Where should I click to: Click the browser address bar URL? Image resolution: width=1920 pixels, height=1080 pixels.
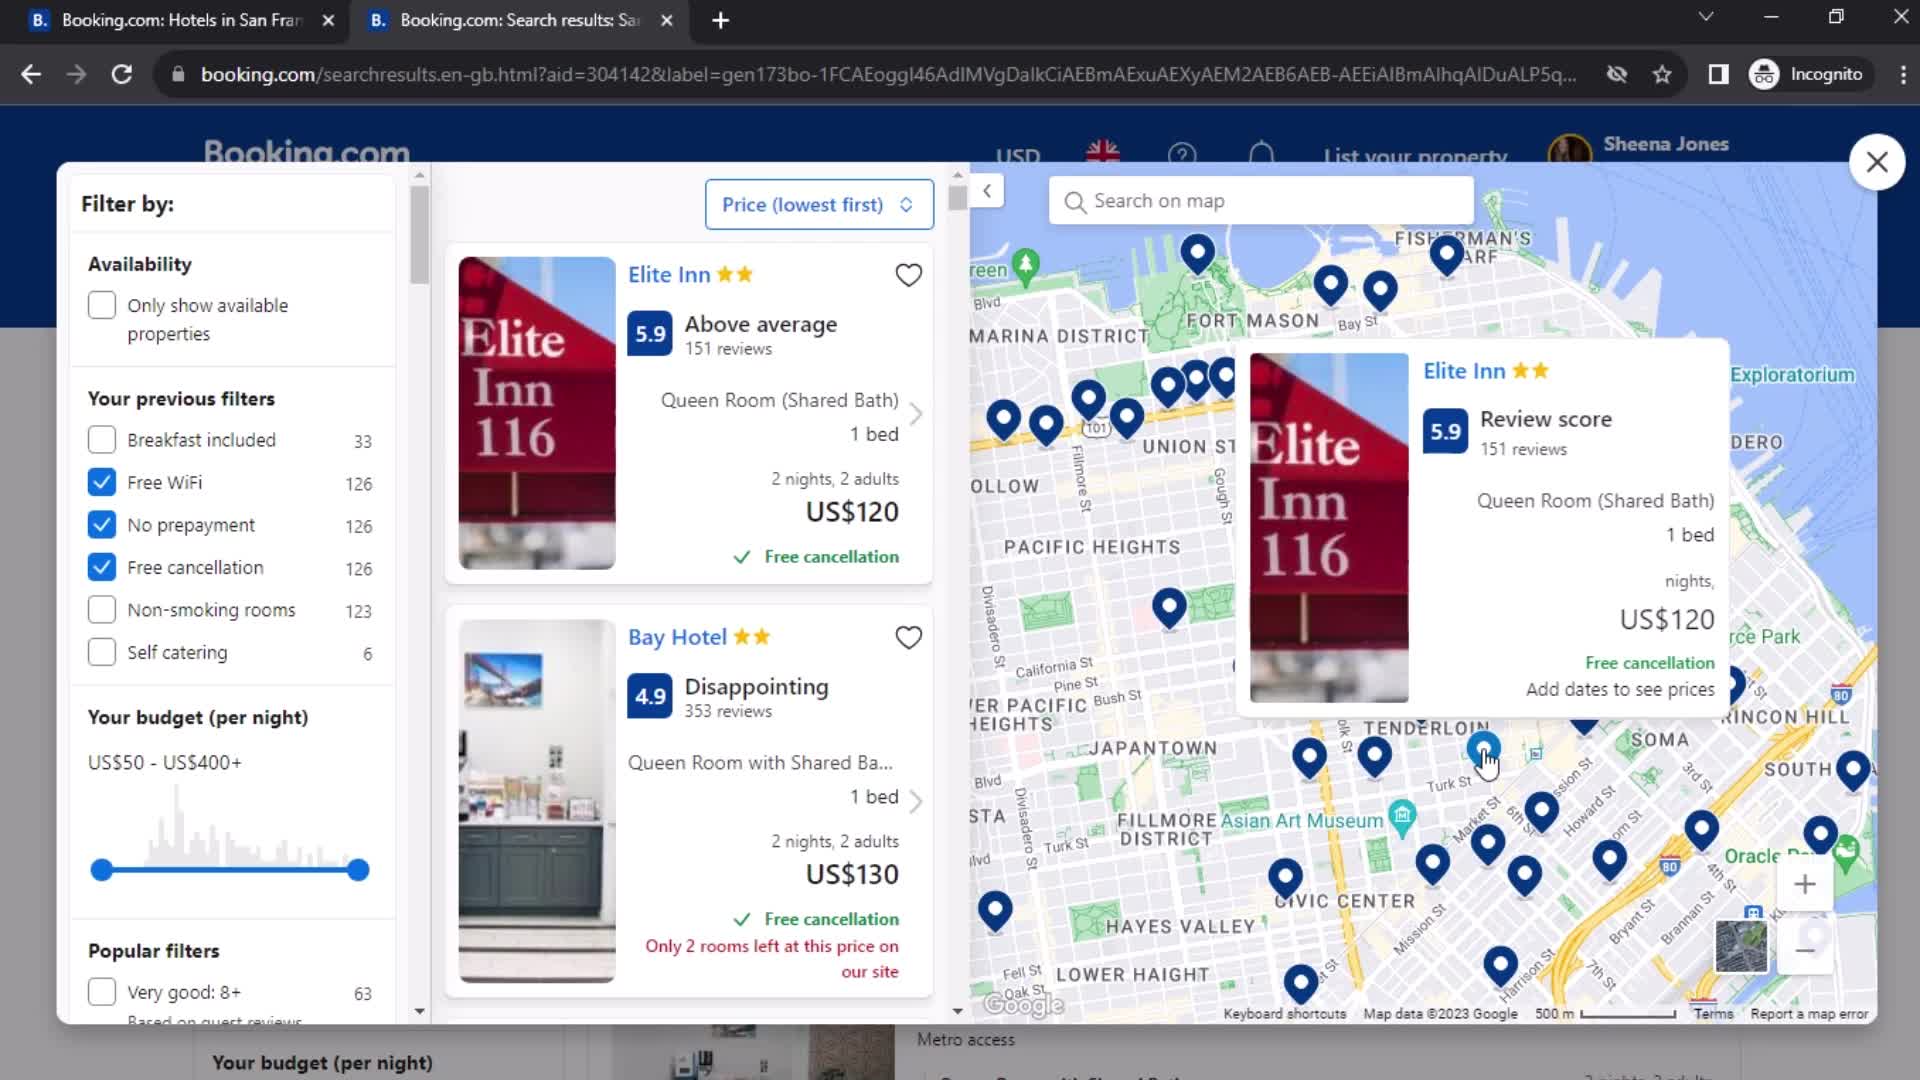coord(888,74)
